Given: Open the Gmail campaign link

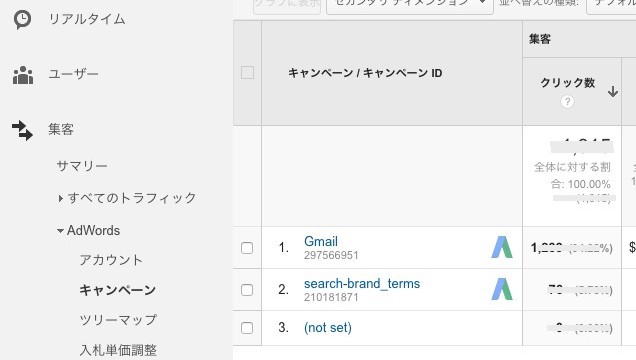Looking at the screenshot, I should [x=321, y=242].
